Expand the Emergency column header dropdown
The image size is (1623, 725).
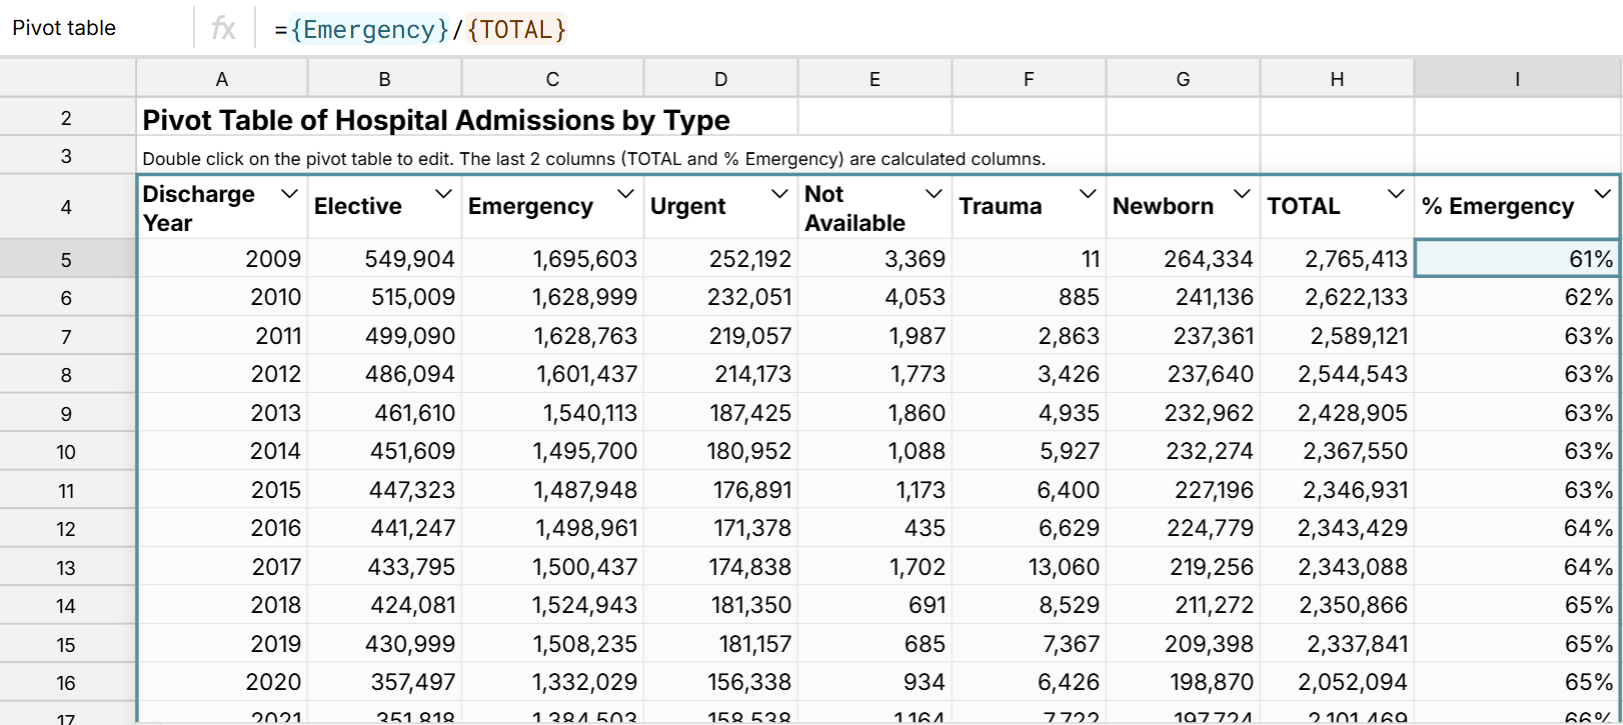625,194
